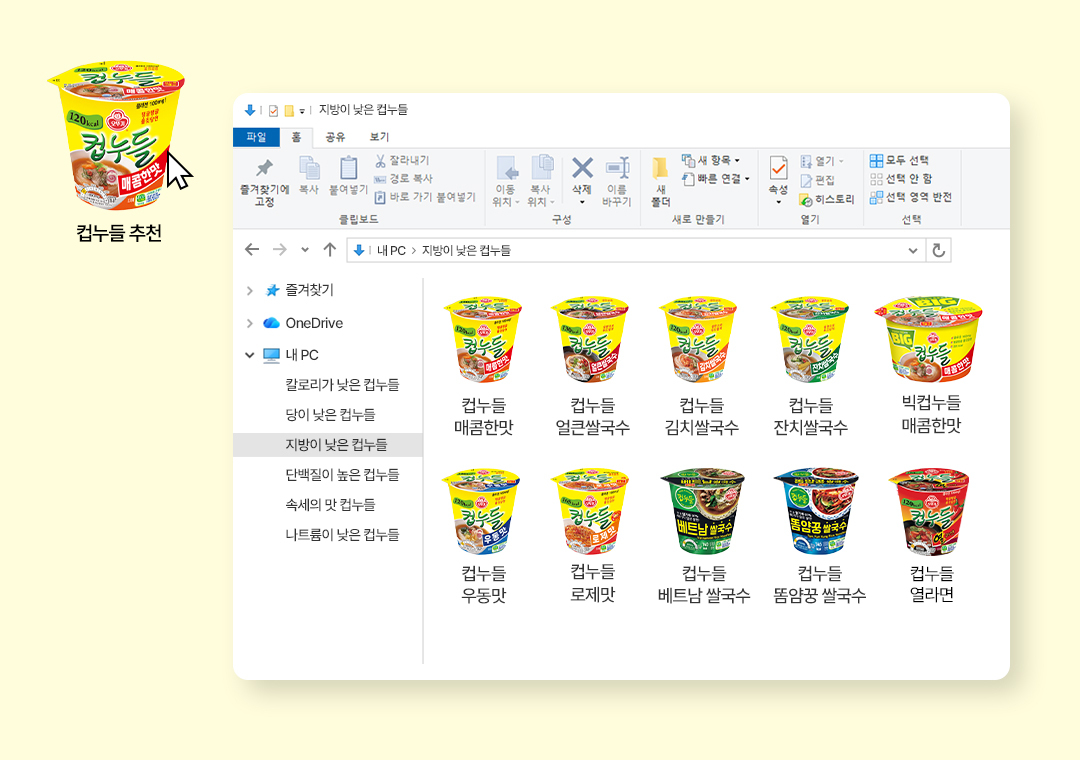Click 바로 가기 붙여넣기 paste shortcut
This screenshot has height=760, width=1080.
point(424,197)
